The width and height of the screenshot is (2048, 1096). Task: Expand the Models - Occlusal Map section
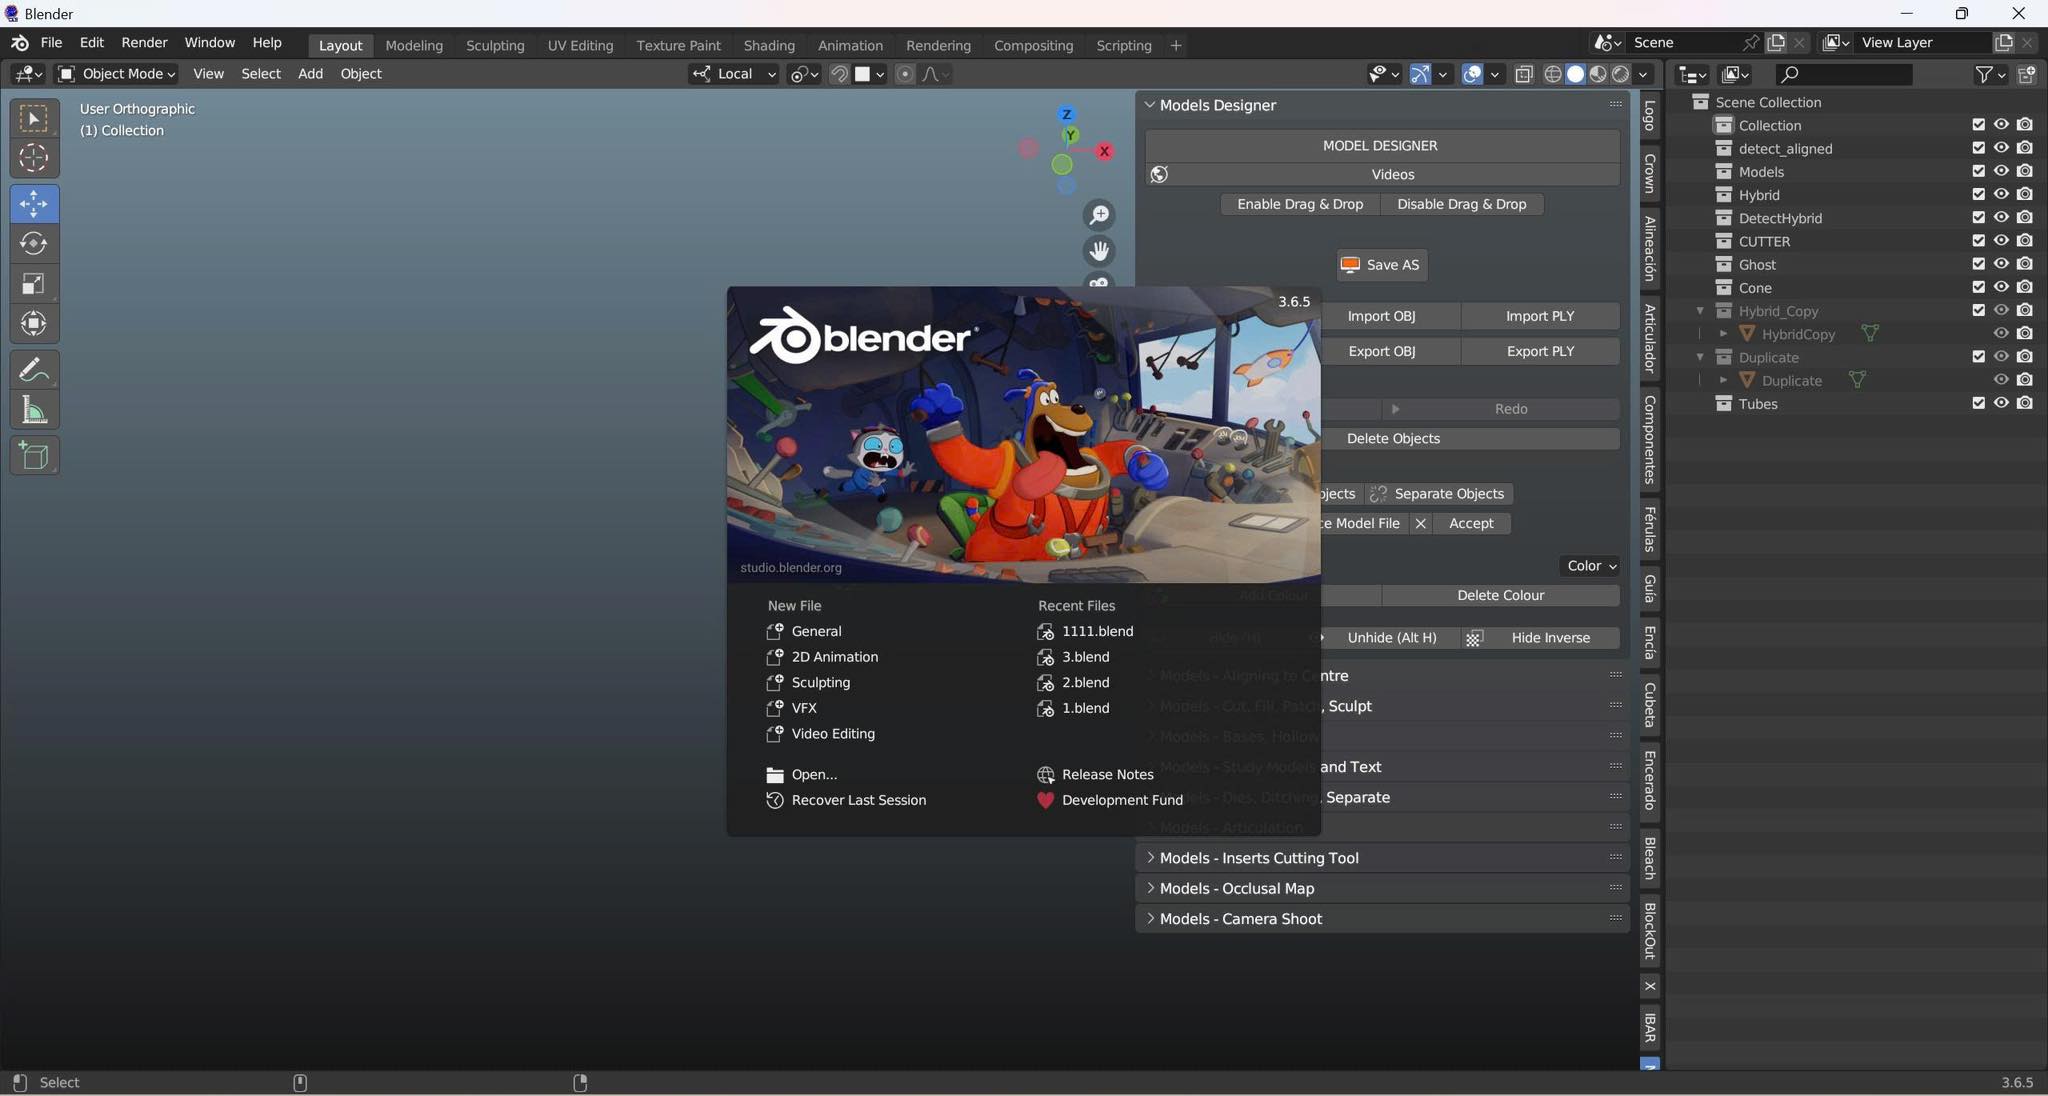point(1236,888)
